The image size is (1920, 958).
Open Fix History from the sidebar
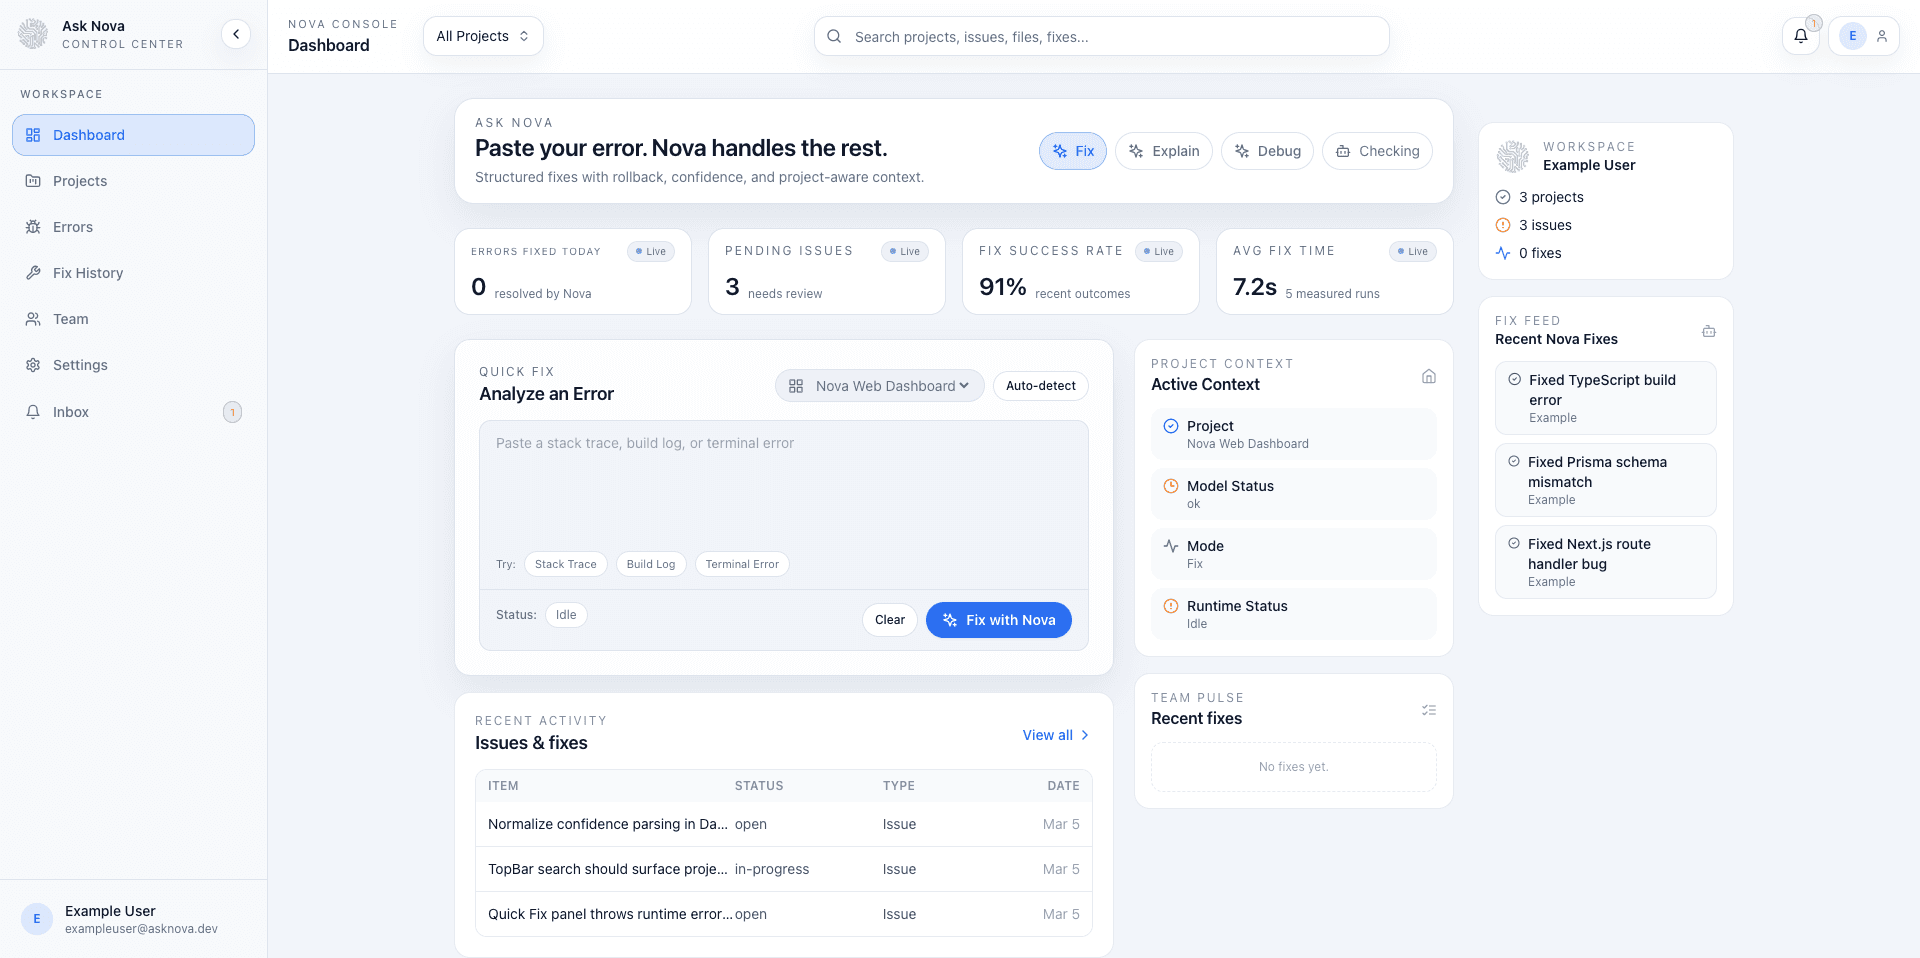90,272
